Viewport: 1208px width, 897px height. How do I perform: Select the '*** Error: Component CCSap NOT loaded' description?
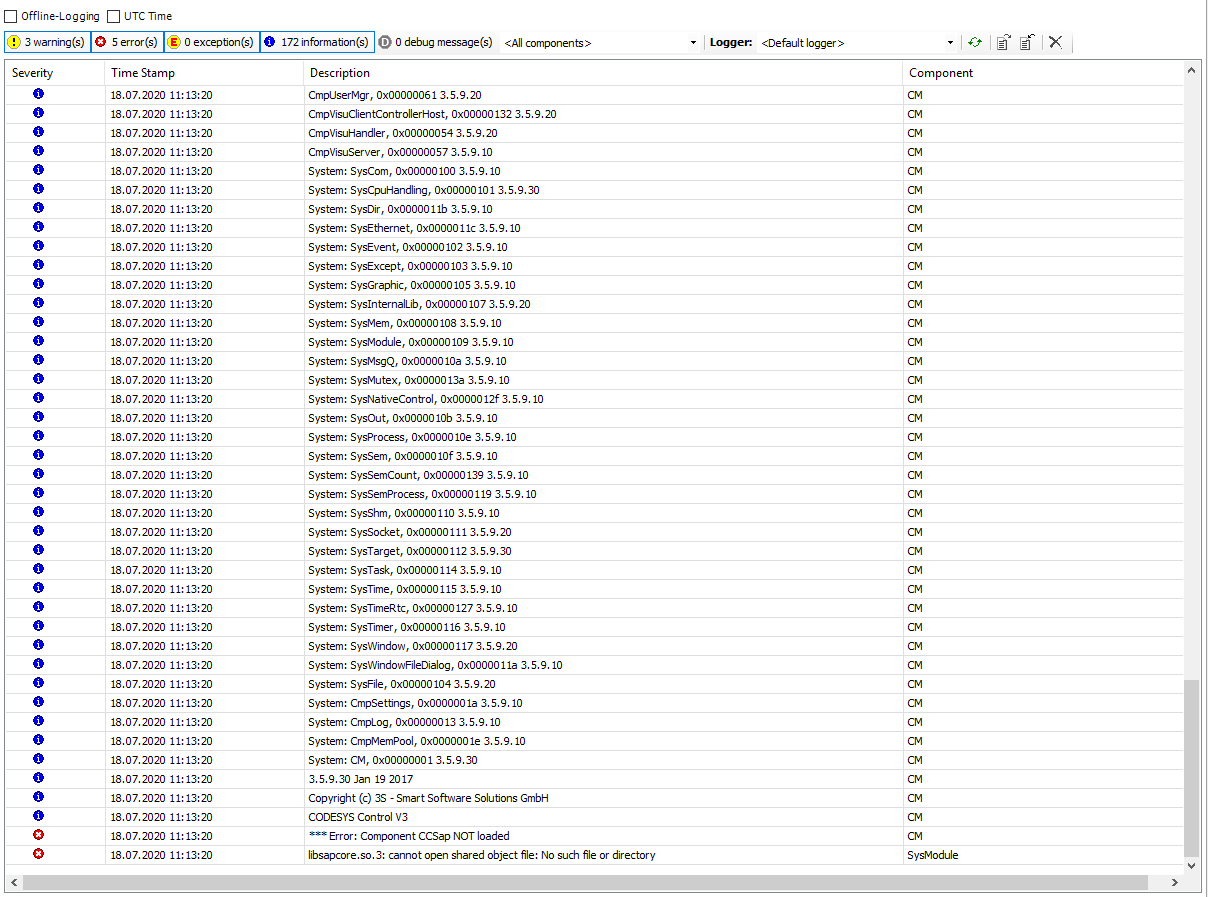click(x=408, y=836)
